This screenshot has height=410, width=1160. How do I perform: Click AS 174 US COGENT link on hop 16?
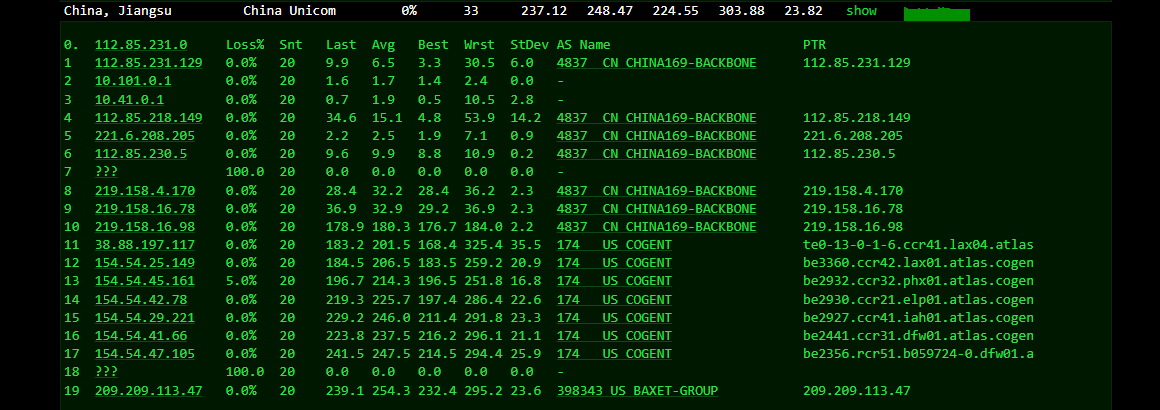[614, 335]
